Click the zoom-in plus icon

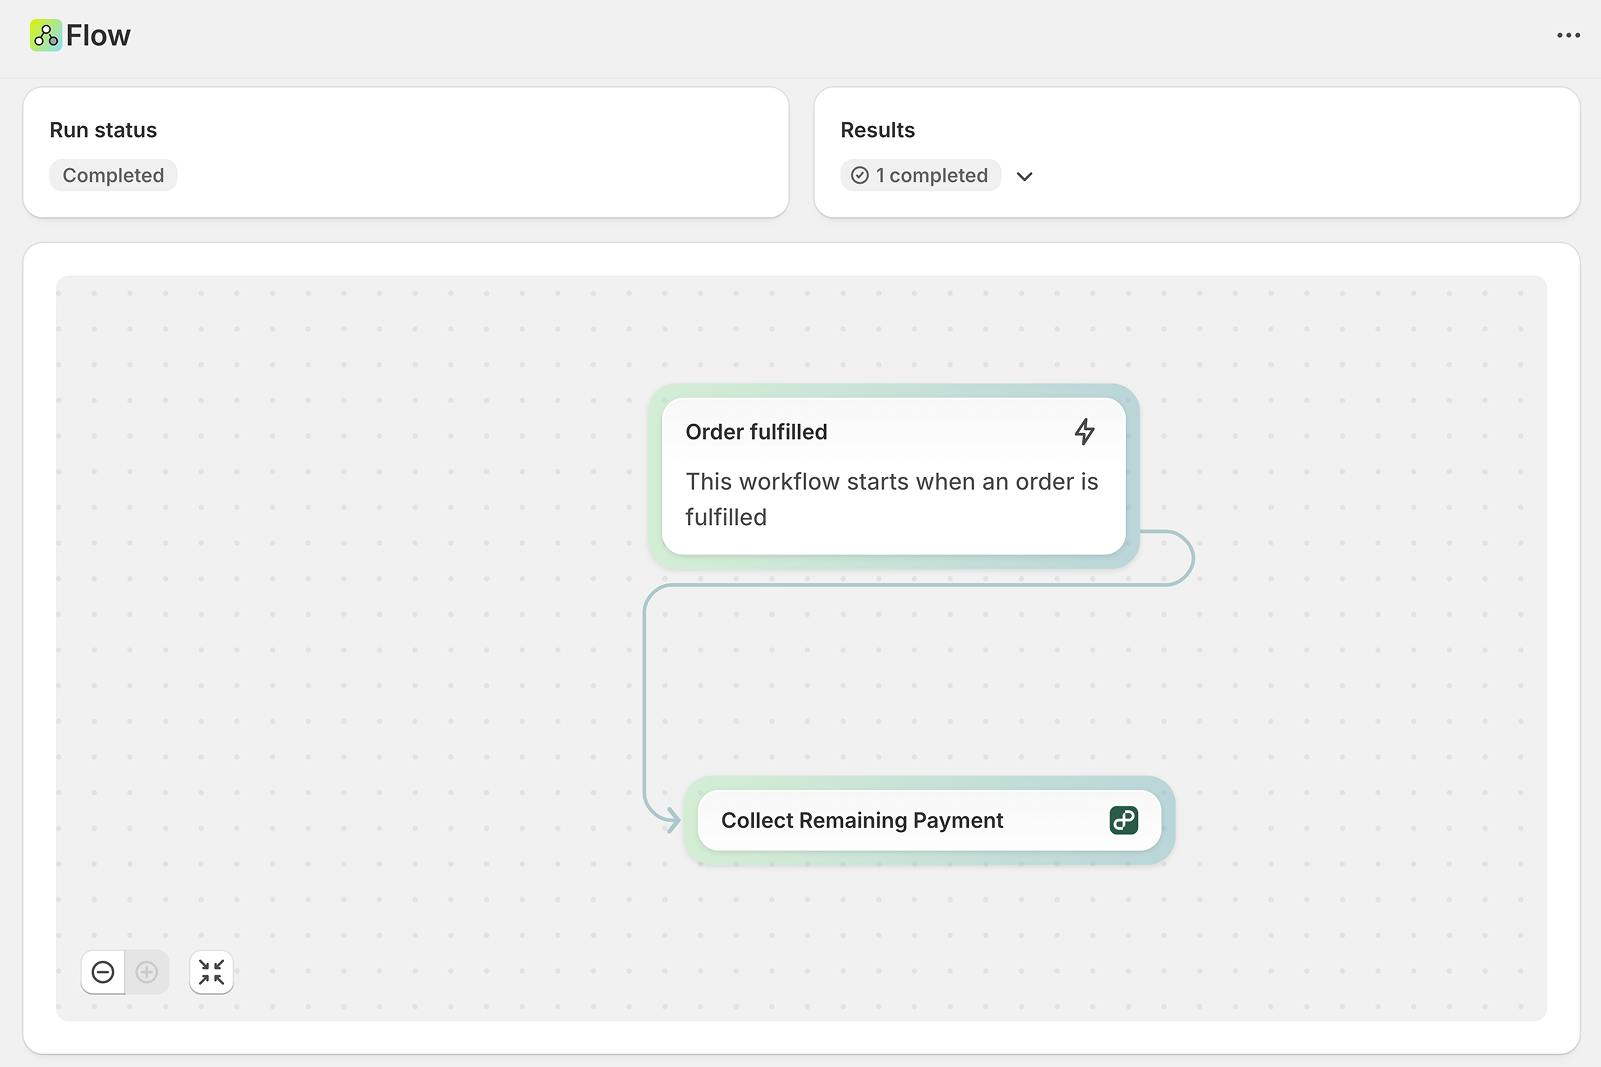point(146,971)
